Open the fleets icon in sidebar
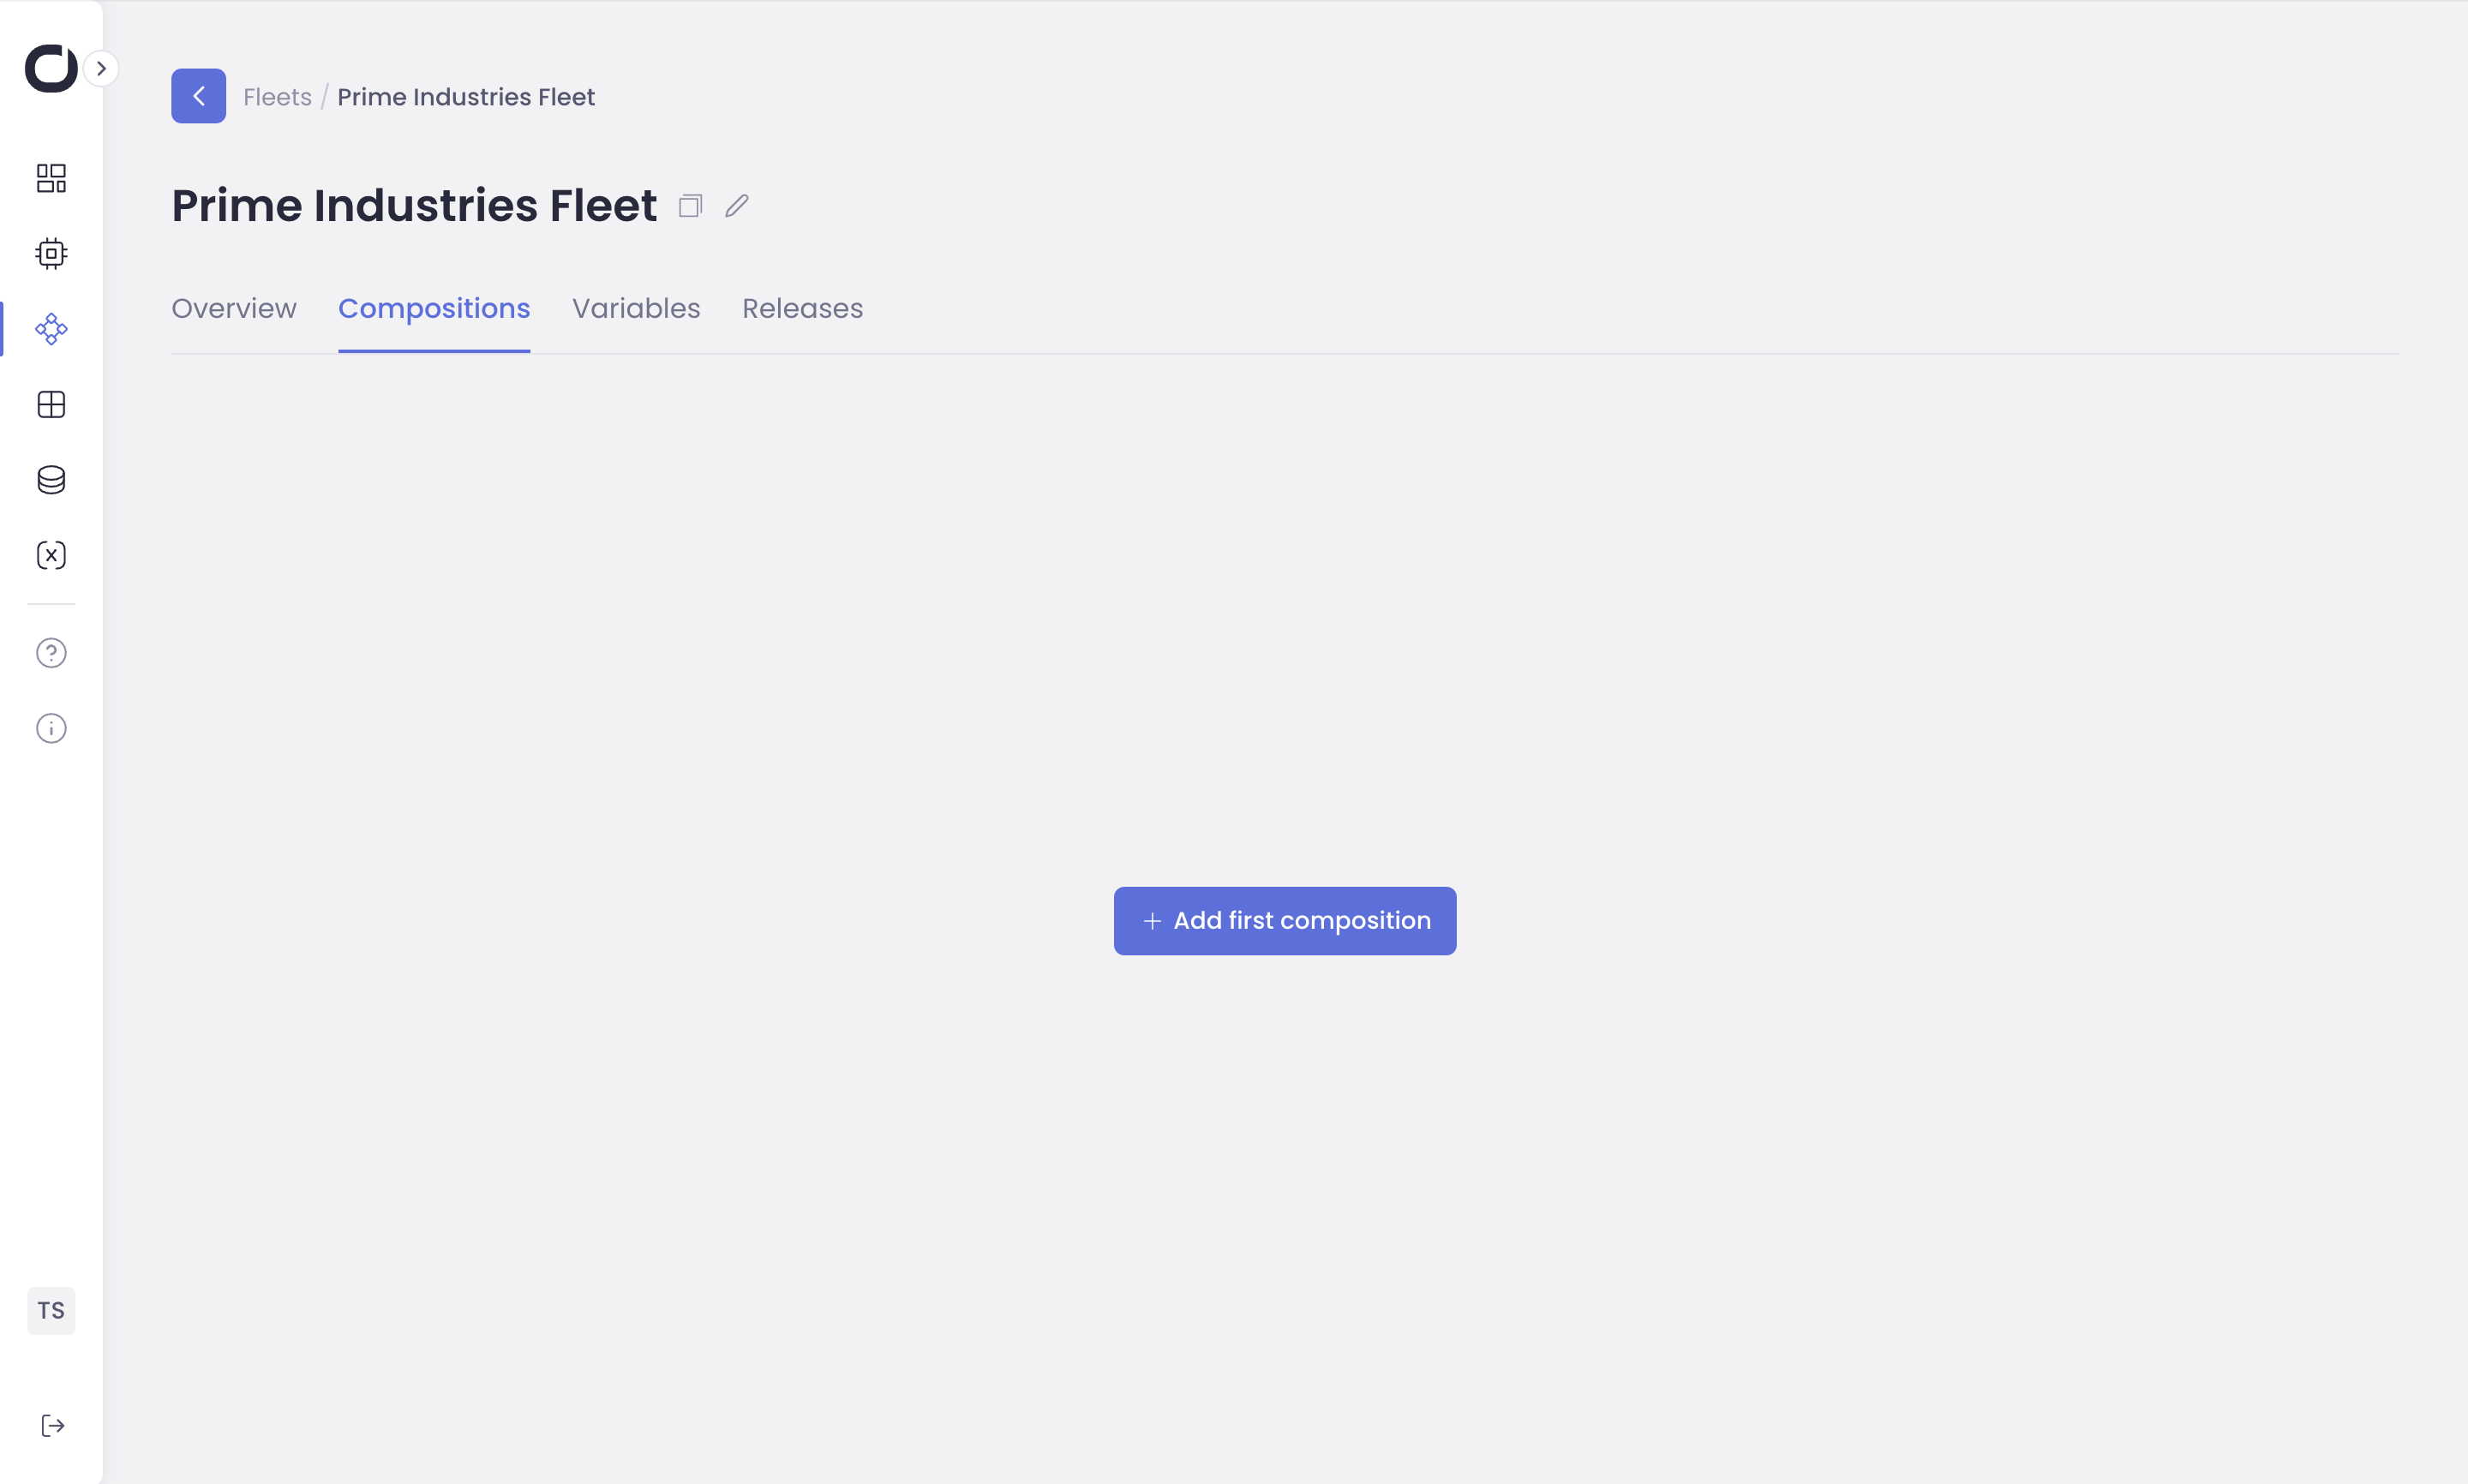Screen dimensions: 2468x1484 pyautogui.click(x=51, y=329)
